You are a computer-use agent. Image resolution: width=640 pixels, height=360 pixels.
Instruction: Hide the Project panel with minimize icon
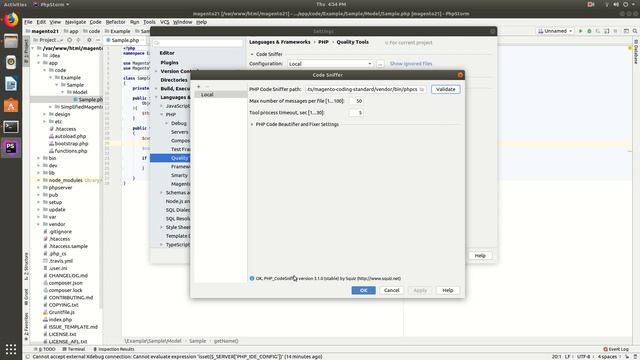click(x=98, y=40)
